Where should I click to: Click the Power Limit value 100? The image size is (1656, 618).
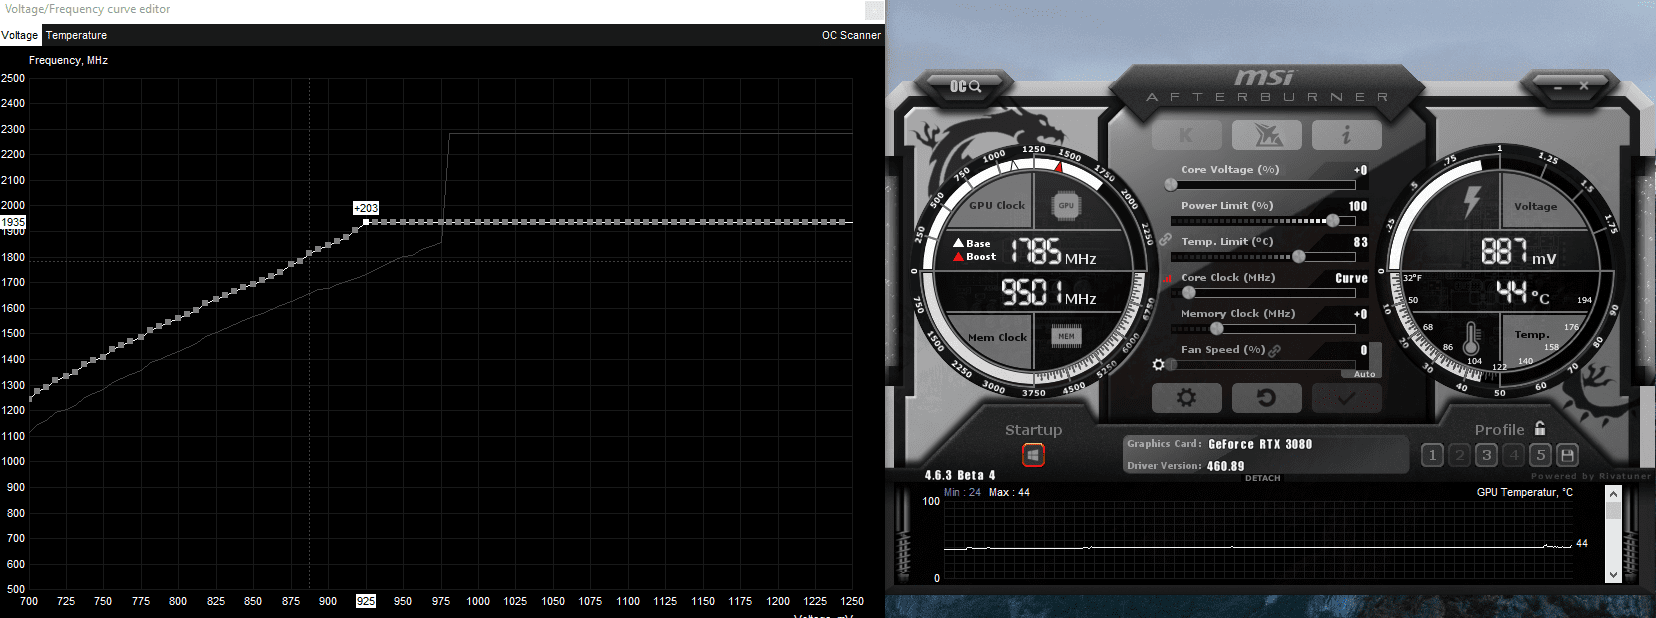[x=1357, y=206]
